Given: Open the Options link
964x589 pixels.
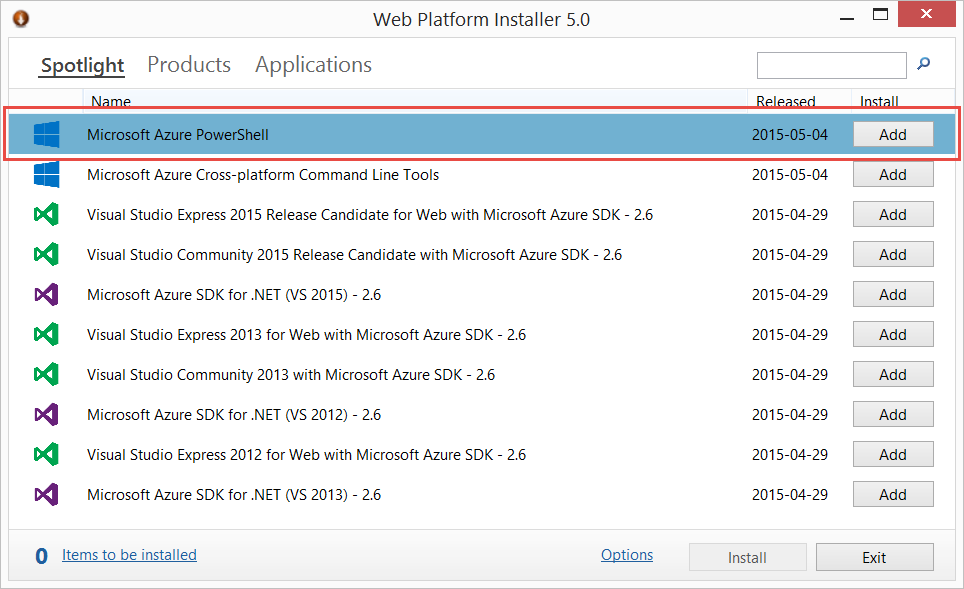Looking at the screenshot, I should (626, 555).
